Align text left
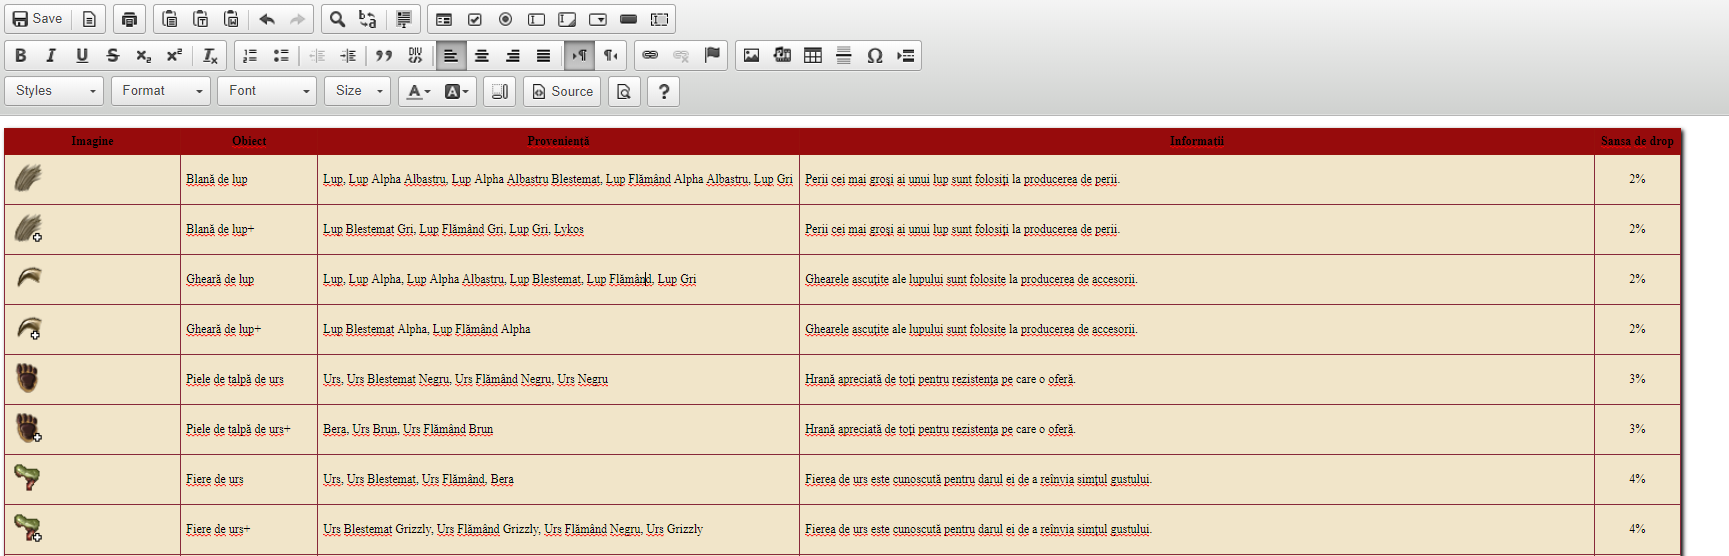 [x=451, y=55]
